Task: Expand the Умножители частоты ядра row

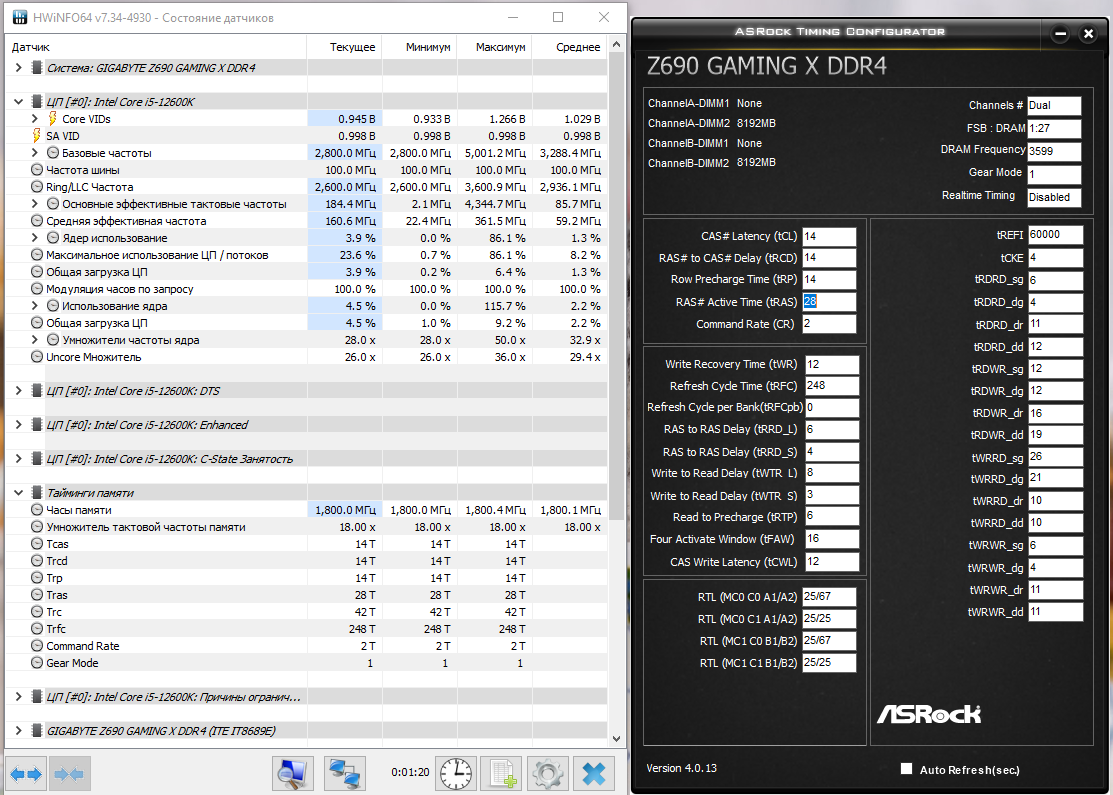Action: [x=35, y=340]
